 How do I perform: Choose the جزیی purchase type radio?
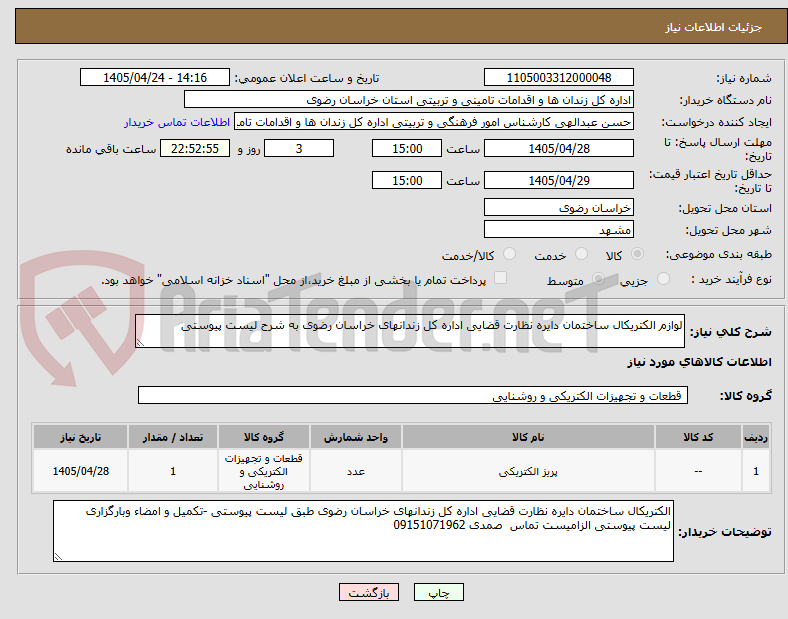click(663, 279)
